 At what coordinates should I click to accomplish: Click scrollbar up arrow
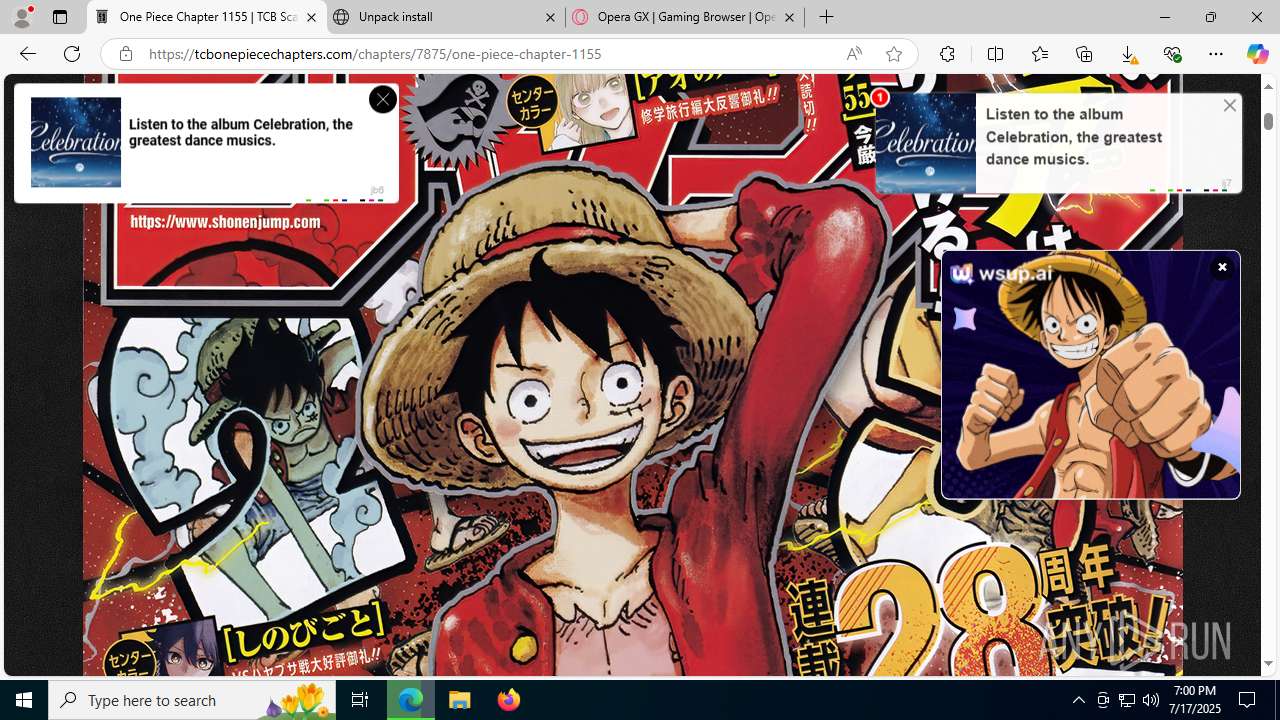pyautogui.click(x=1268, y=86)
